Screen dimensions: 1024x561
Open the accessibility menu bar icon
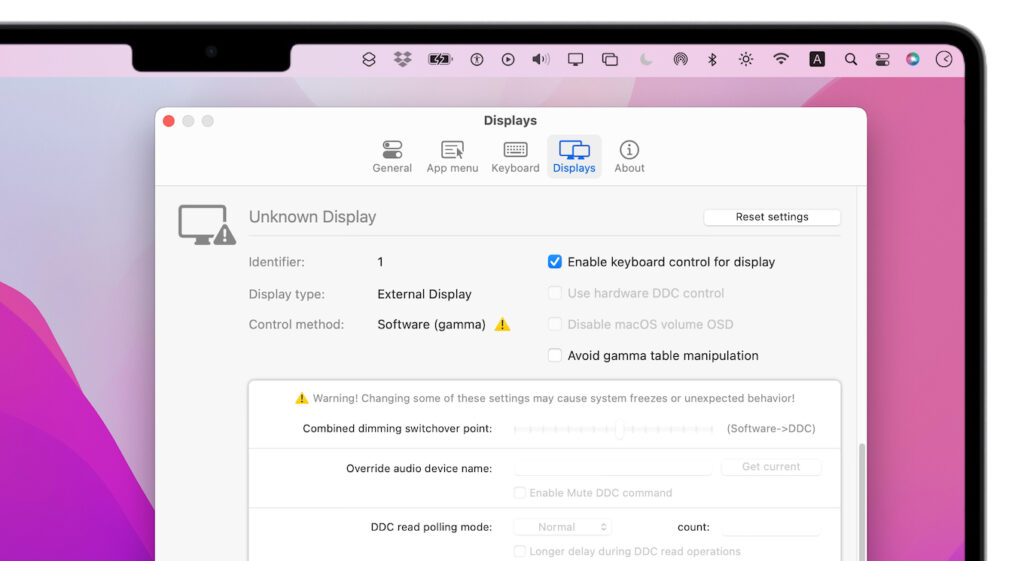point(477,59)
